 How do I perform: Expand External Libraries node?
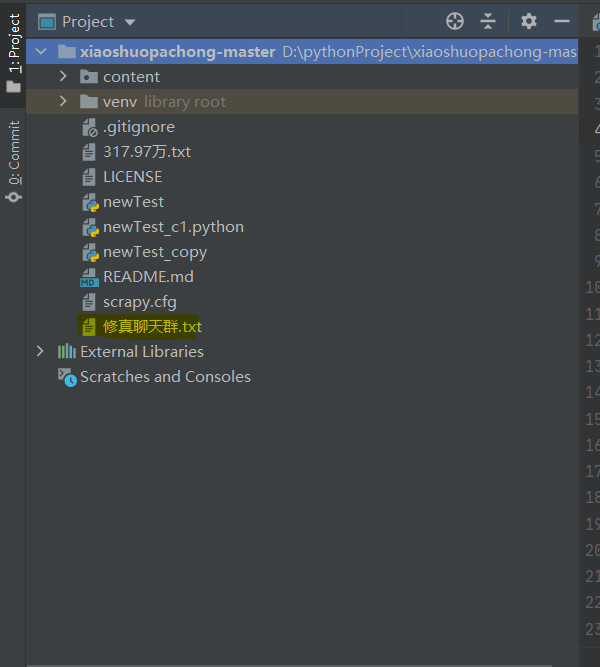click(40, 351)
